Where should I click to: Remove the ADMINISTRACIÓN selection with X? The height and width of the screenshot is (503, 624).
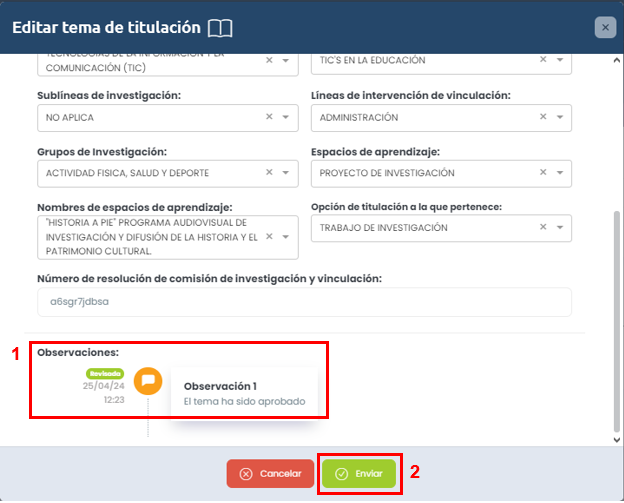(x=544, y=117)
